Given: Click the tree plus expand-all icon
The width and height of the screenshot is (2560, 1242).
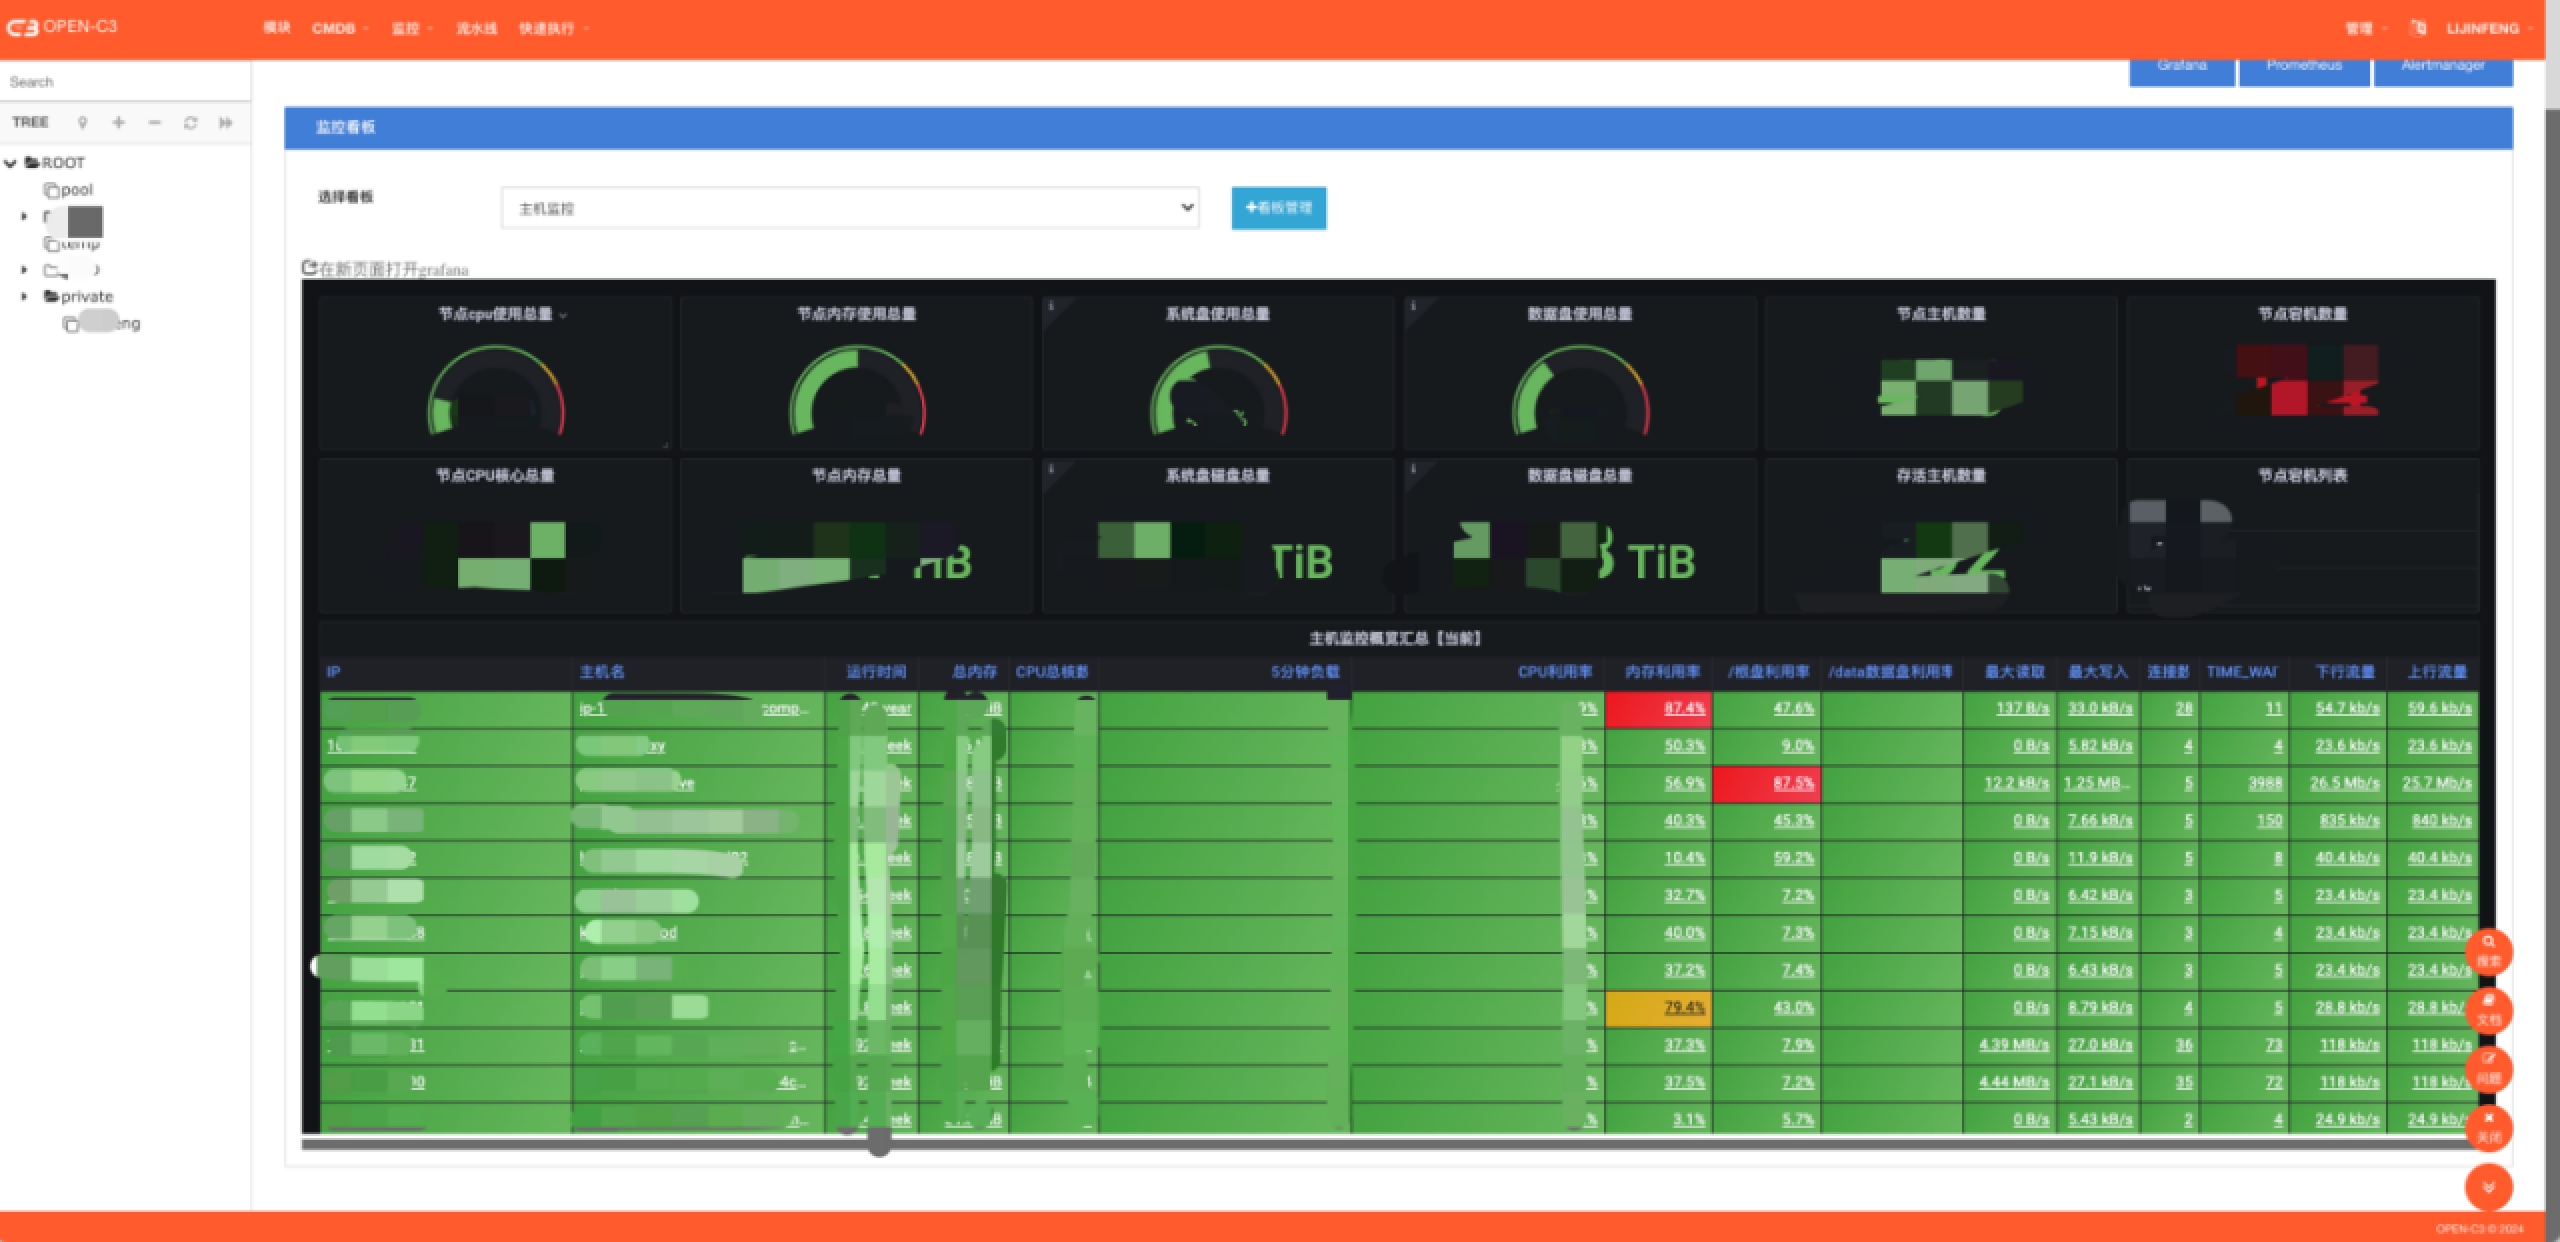Looking at the screenshot, I should point(118,122).
